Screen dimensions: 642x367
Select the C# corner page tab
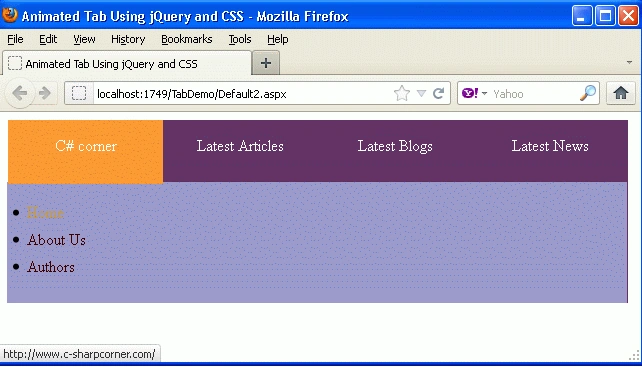(x=86, y=152)
